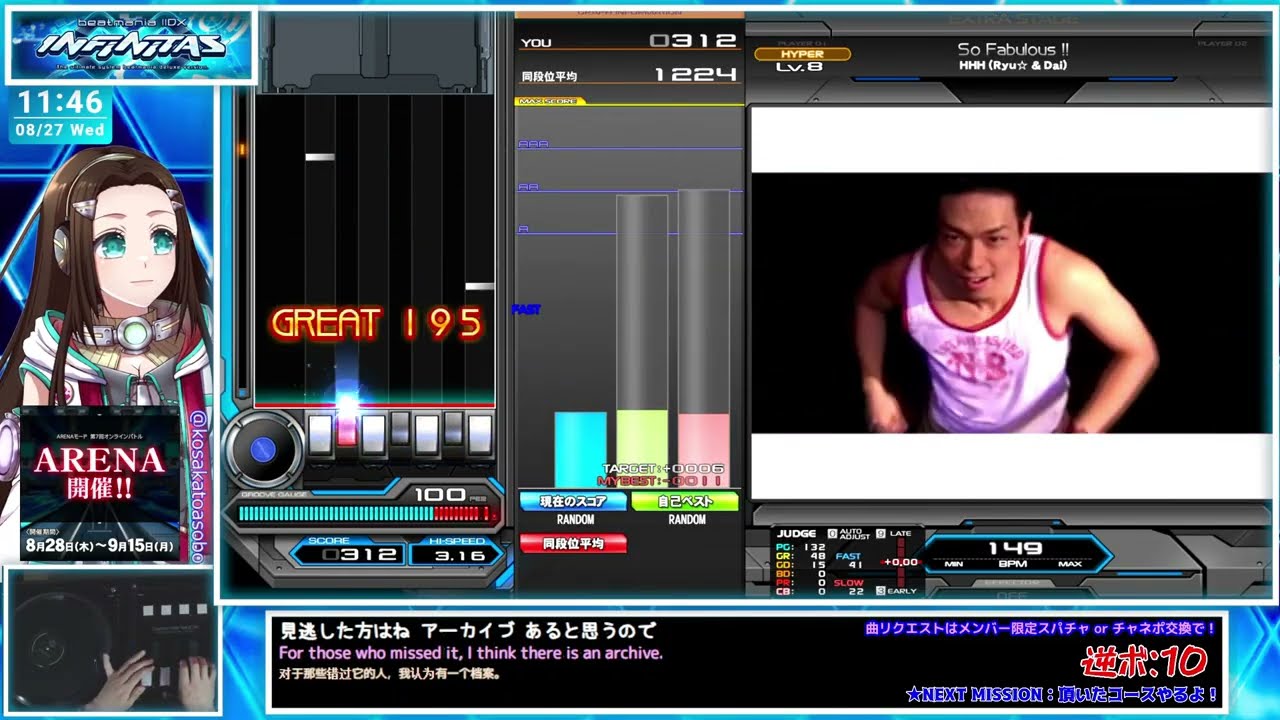Image resolution: width=1280 pixels, height=720 pixels.
Task: Click the Chinese subtitle line
Action: [388, 674]
